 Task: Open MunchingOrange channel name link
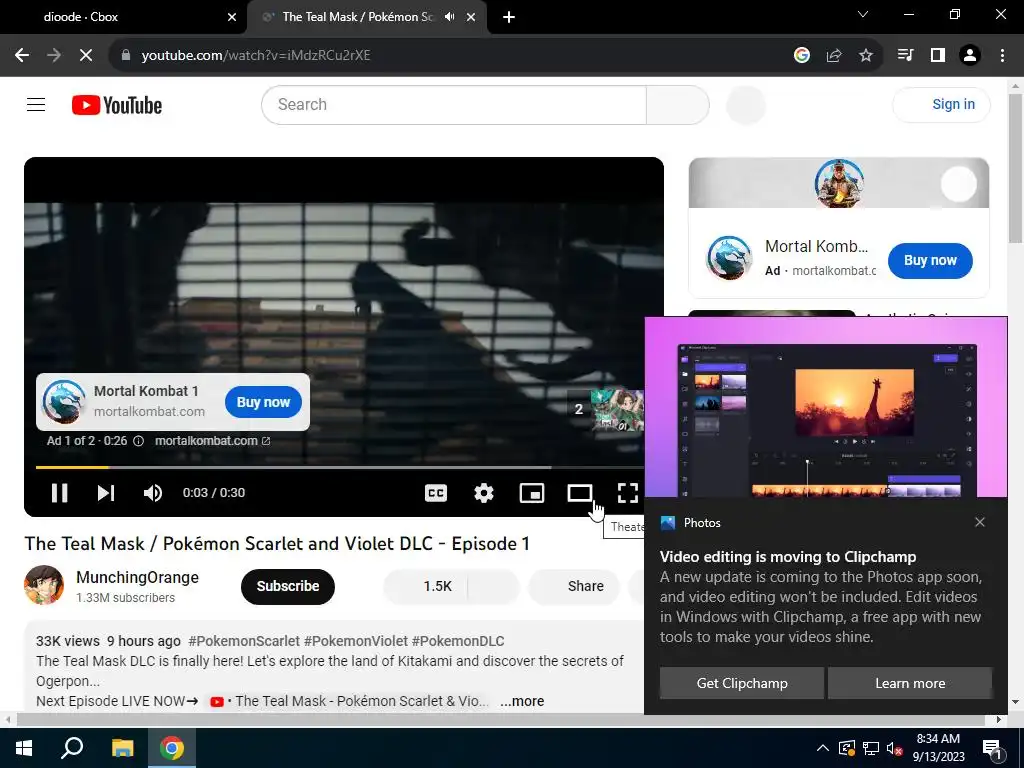(x=138, y=577)
